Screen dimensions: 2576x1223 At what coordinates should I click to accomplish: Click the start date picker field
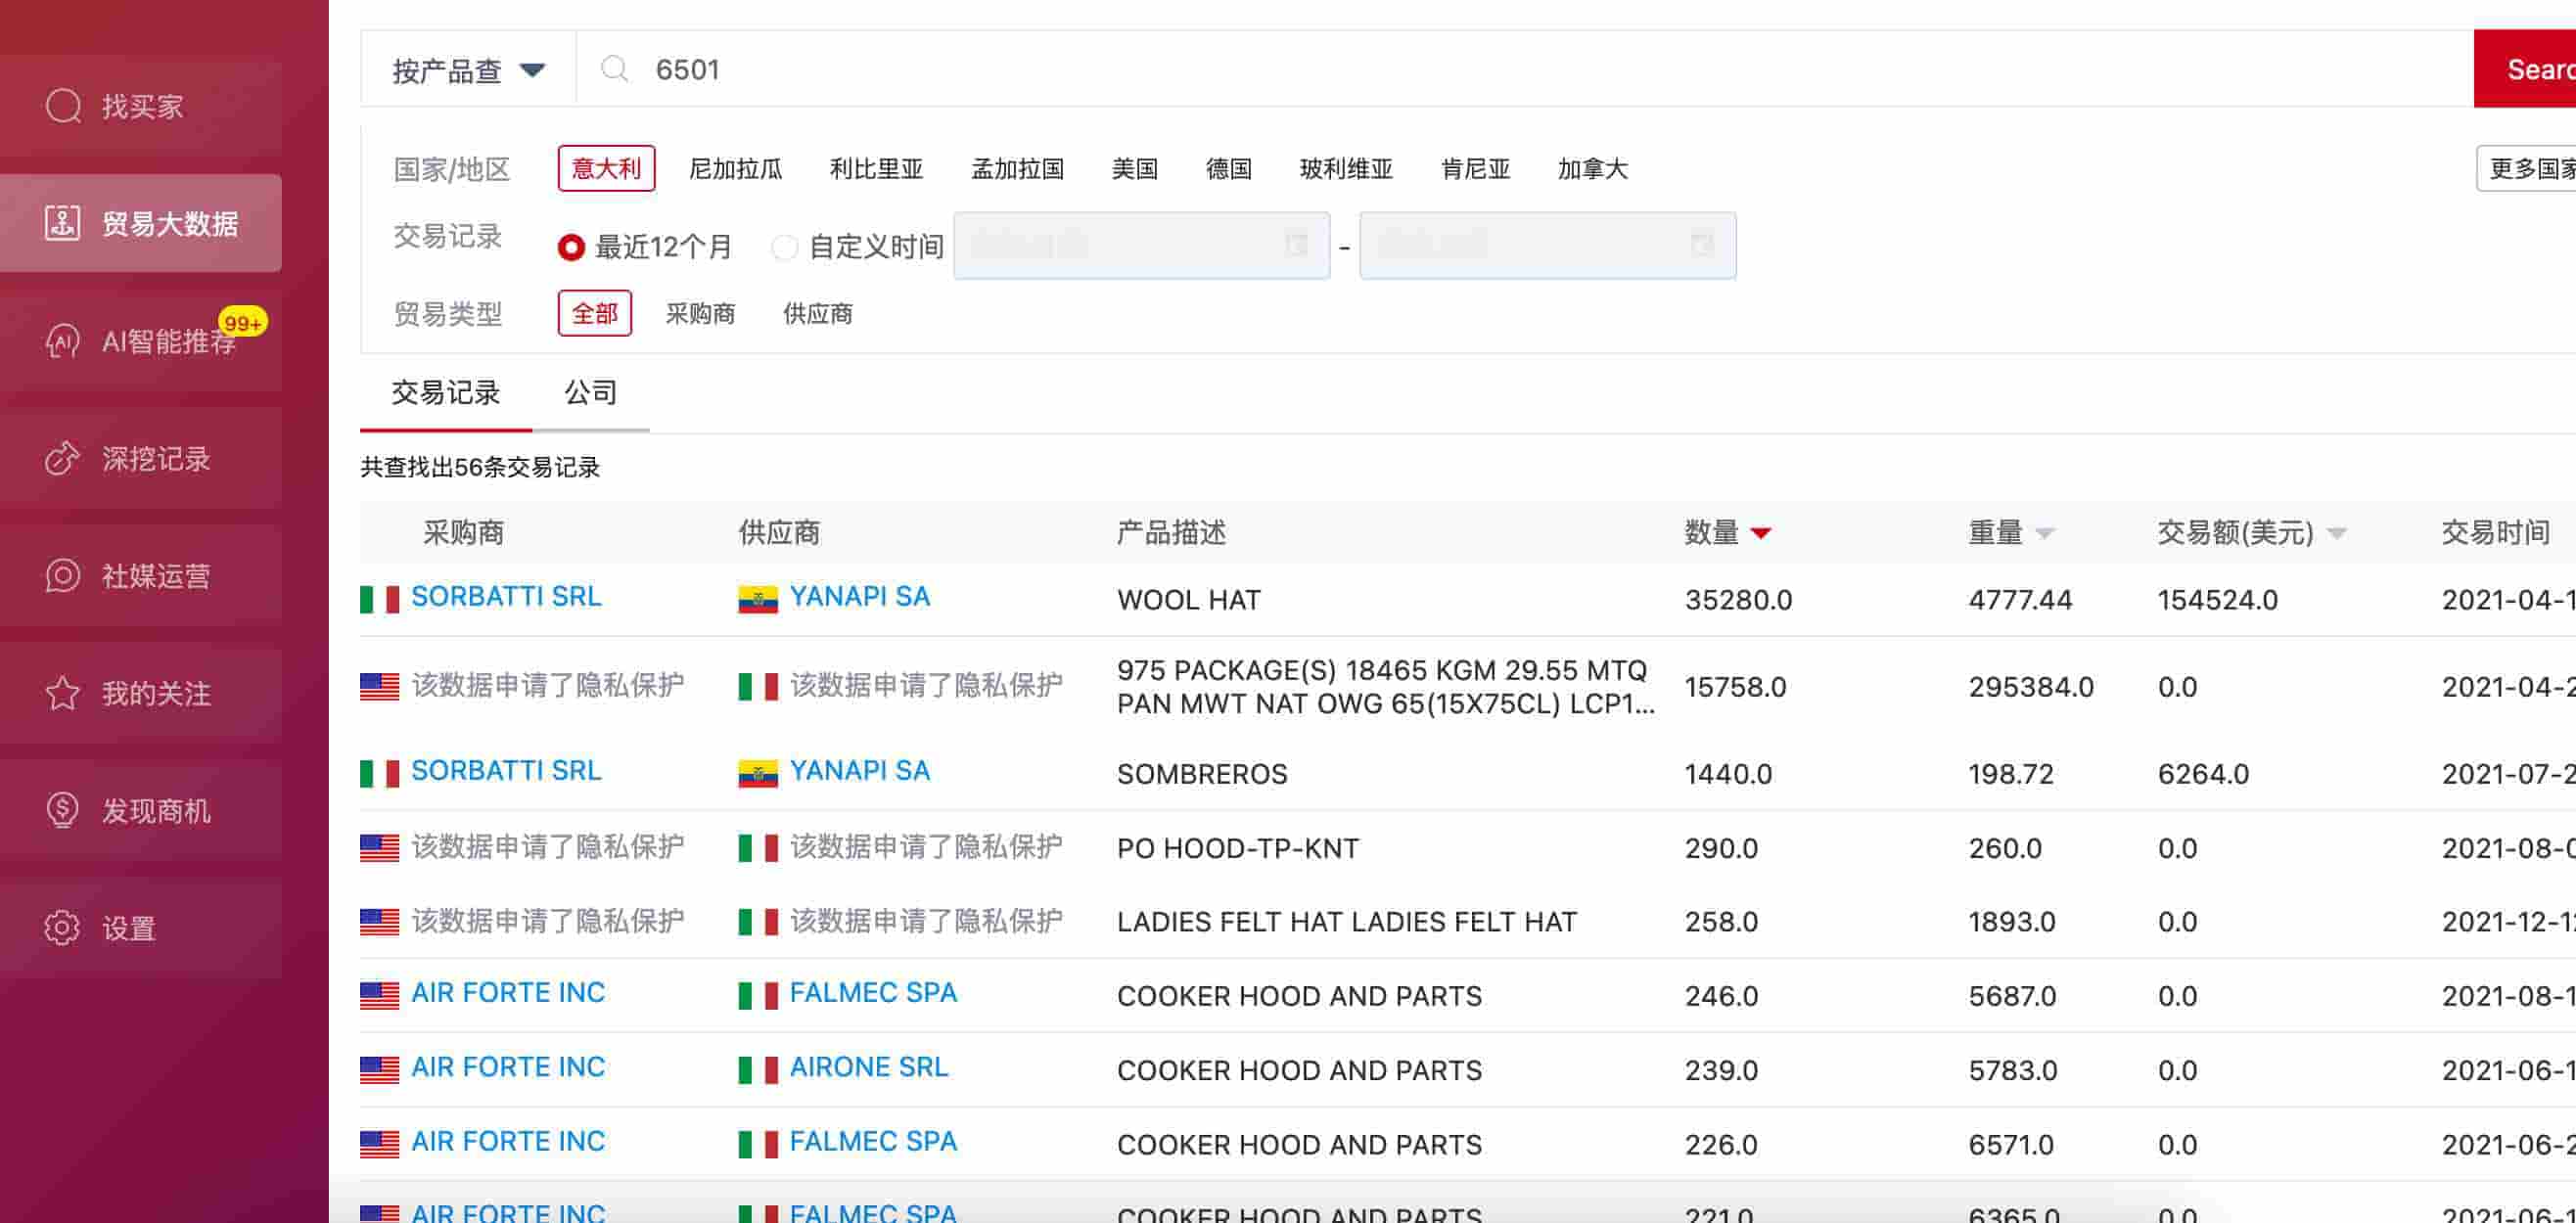(1141, 246)
